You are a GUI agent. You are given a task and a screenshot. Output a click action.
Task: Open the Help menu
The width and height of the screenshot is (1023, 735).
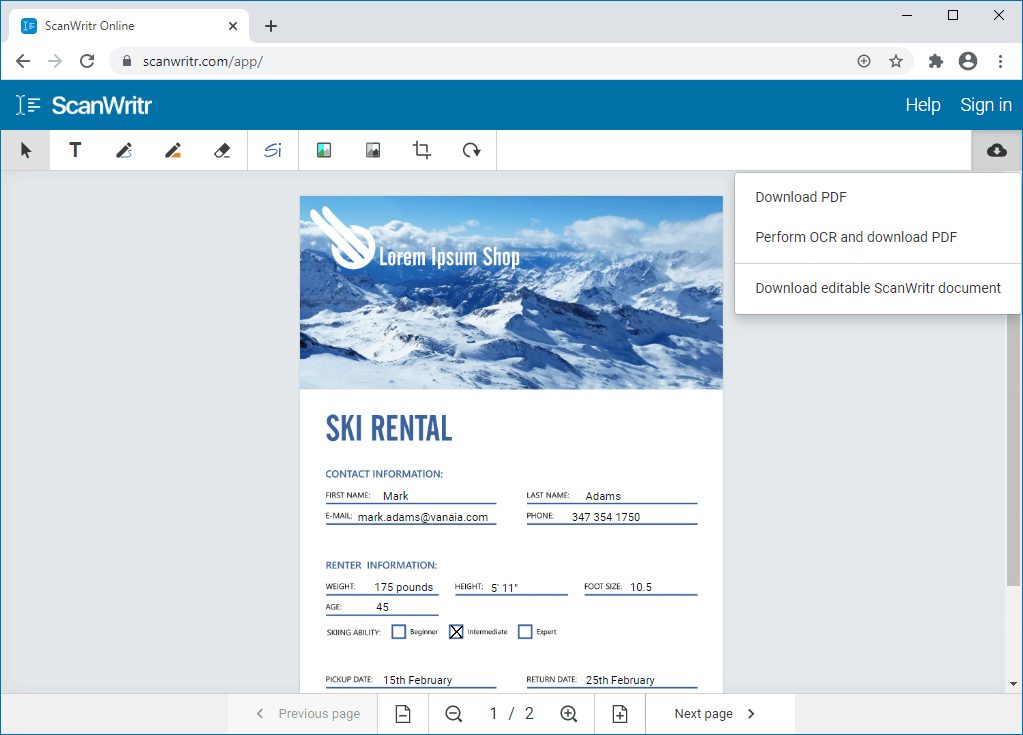click(x=923, y=105)
